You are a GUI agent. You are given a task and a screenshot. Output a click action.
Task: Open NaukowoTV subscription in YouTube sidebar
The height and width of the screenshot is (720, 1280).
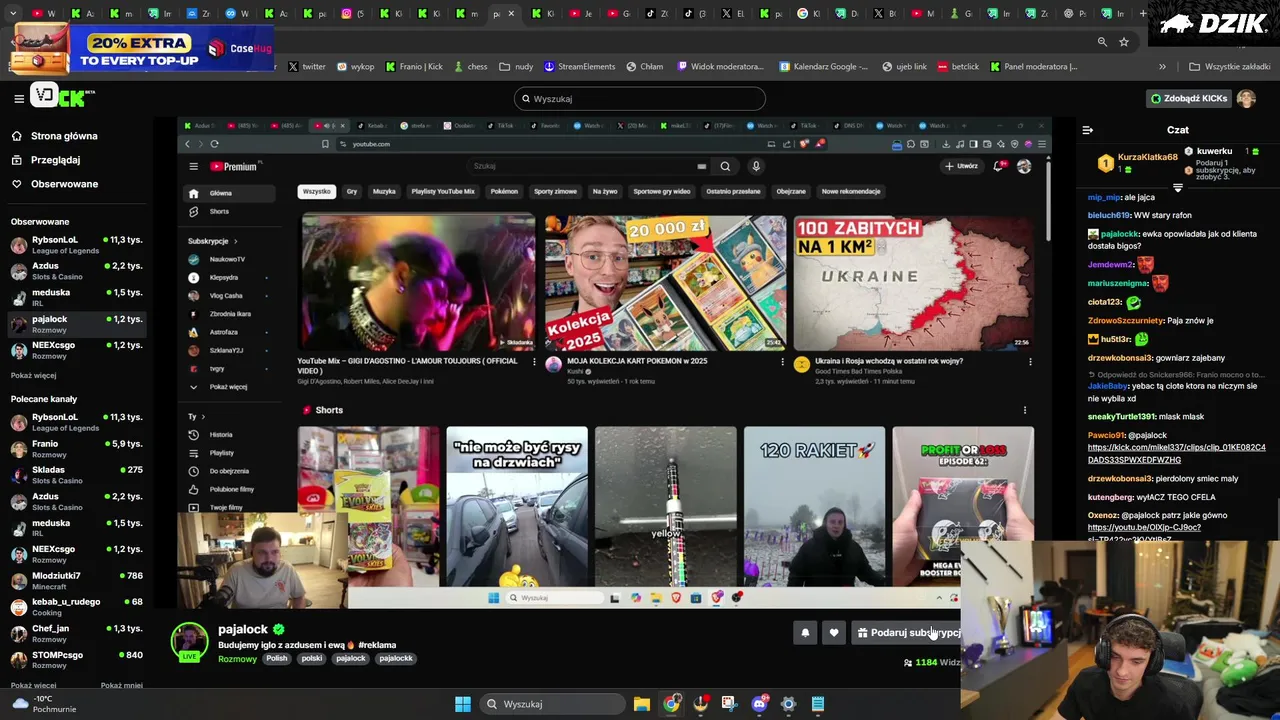(x=227, y=259)
